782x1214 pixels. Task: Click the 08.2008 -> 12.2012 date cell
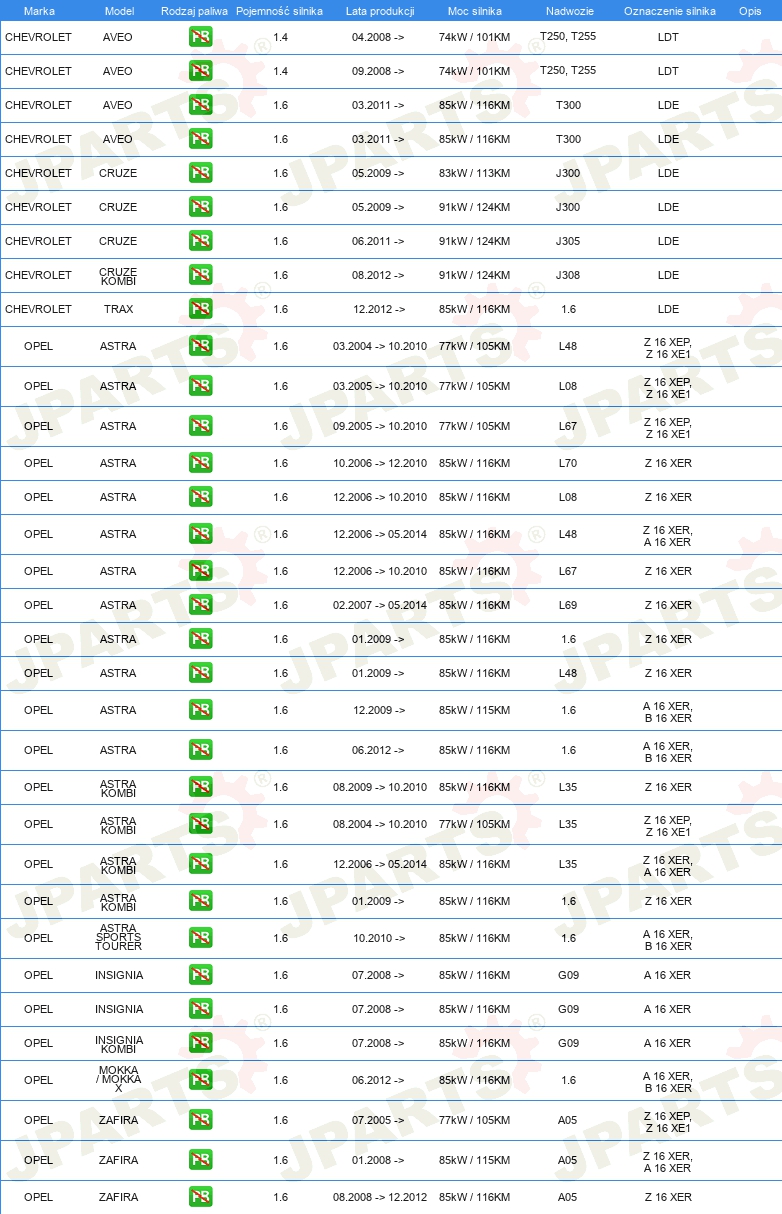380,1197
